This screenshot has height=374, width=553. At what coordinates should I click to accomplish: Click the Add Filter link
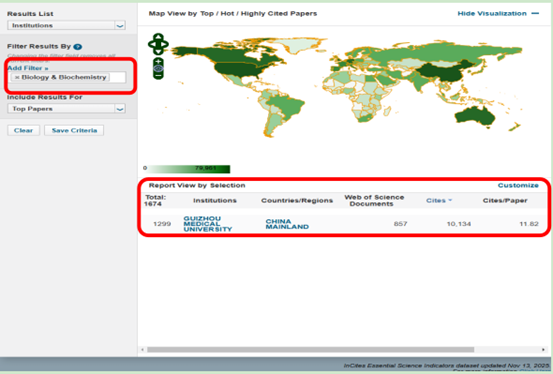click(28, 68)
